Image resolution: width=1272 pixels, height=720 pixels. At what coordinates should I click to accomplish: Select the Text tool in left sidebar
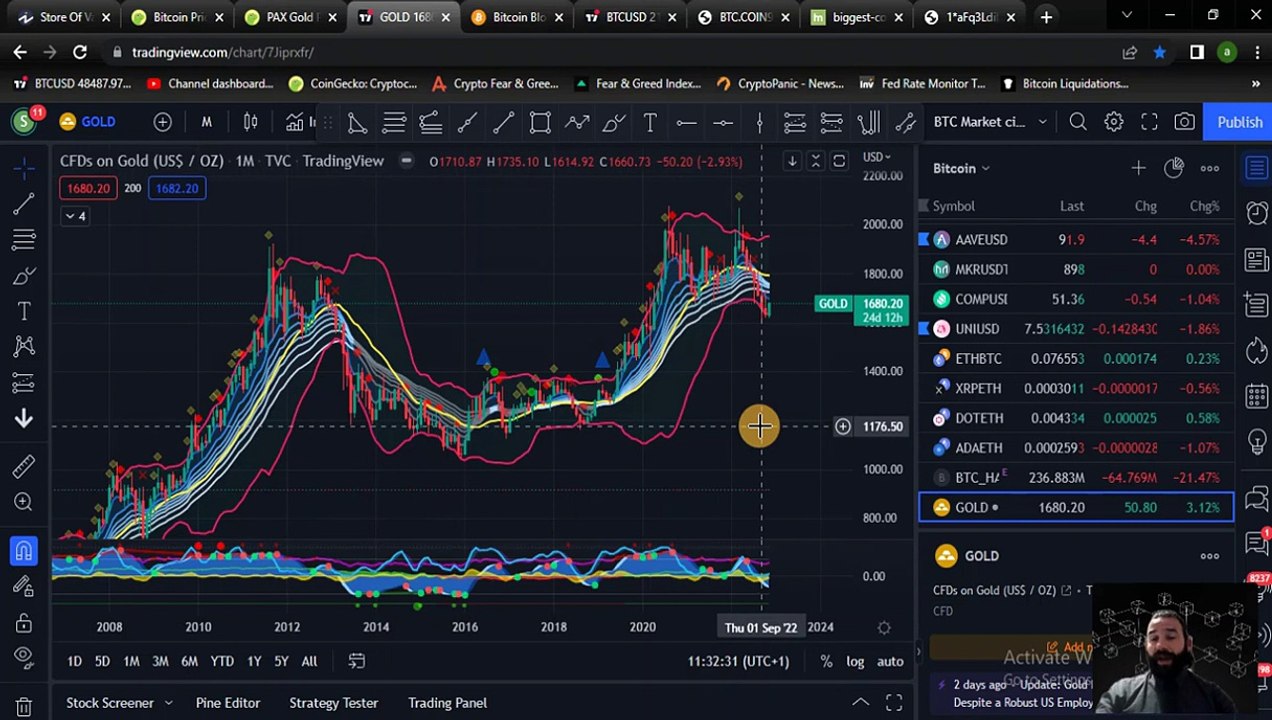pos(24,312)
